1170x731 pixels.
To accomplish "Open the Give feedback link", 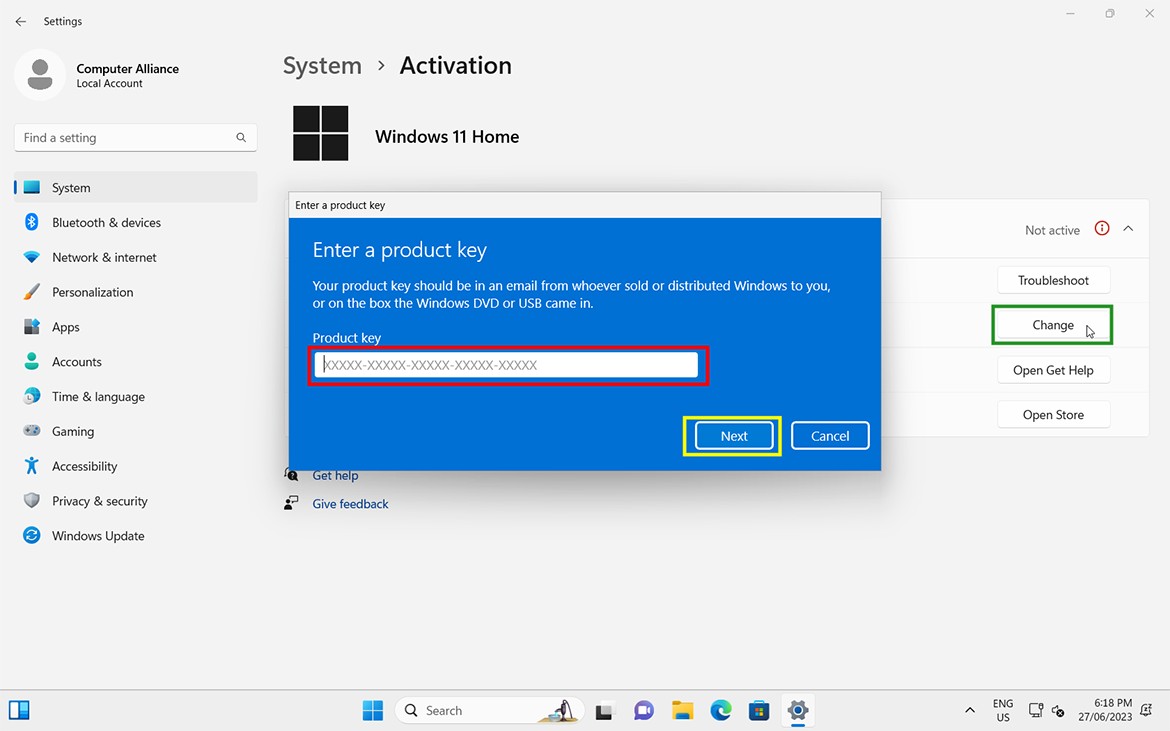I will [350, 503].
